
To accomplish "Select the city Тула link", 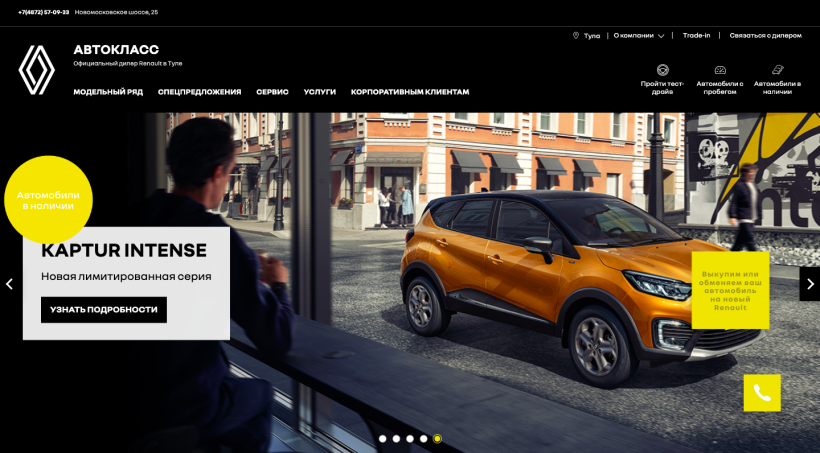I will 592,36.
